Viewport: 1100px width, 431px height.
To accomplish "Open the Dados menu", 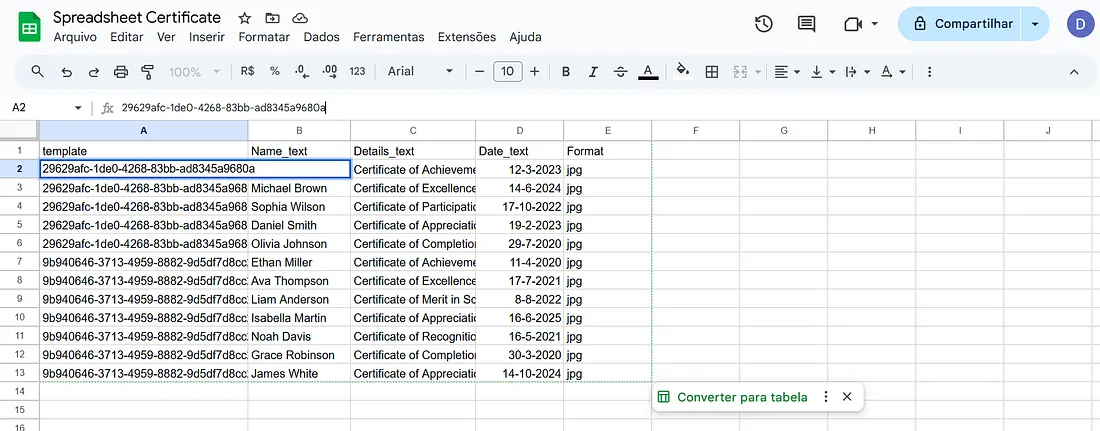I will (x=321, y=37).
